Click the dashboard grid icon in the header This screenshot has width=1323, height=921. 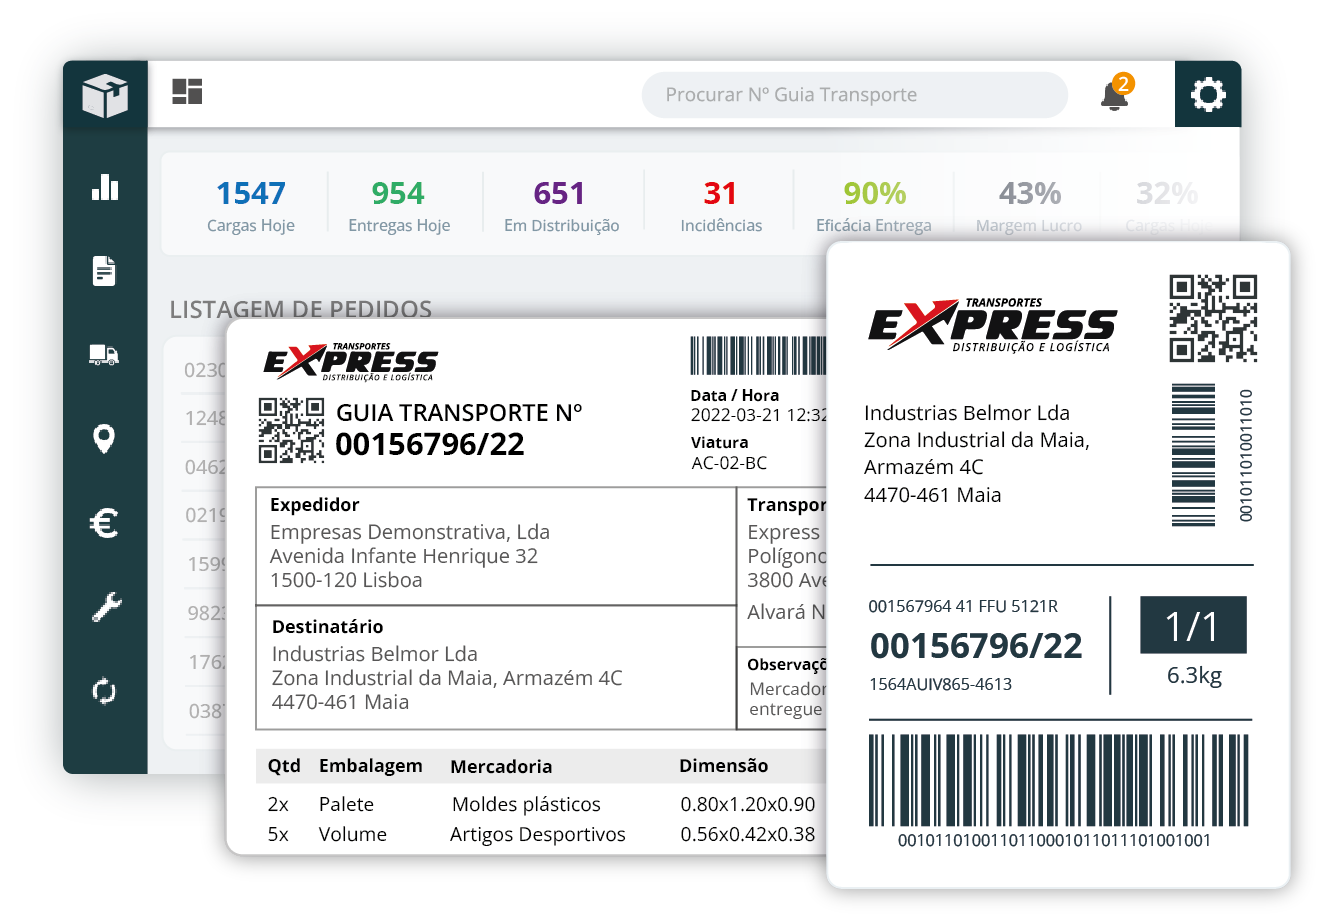[187, 92]
